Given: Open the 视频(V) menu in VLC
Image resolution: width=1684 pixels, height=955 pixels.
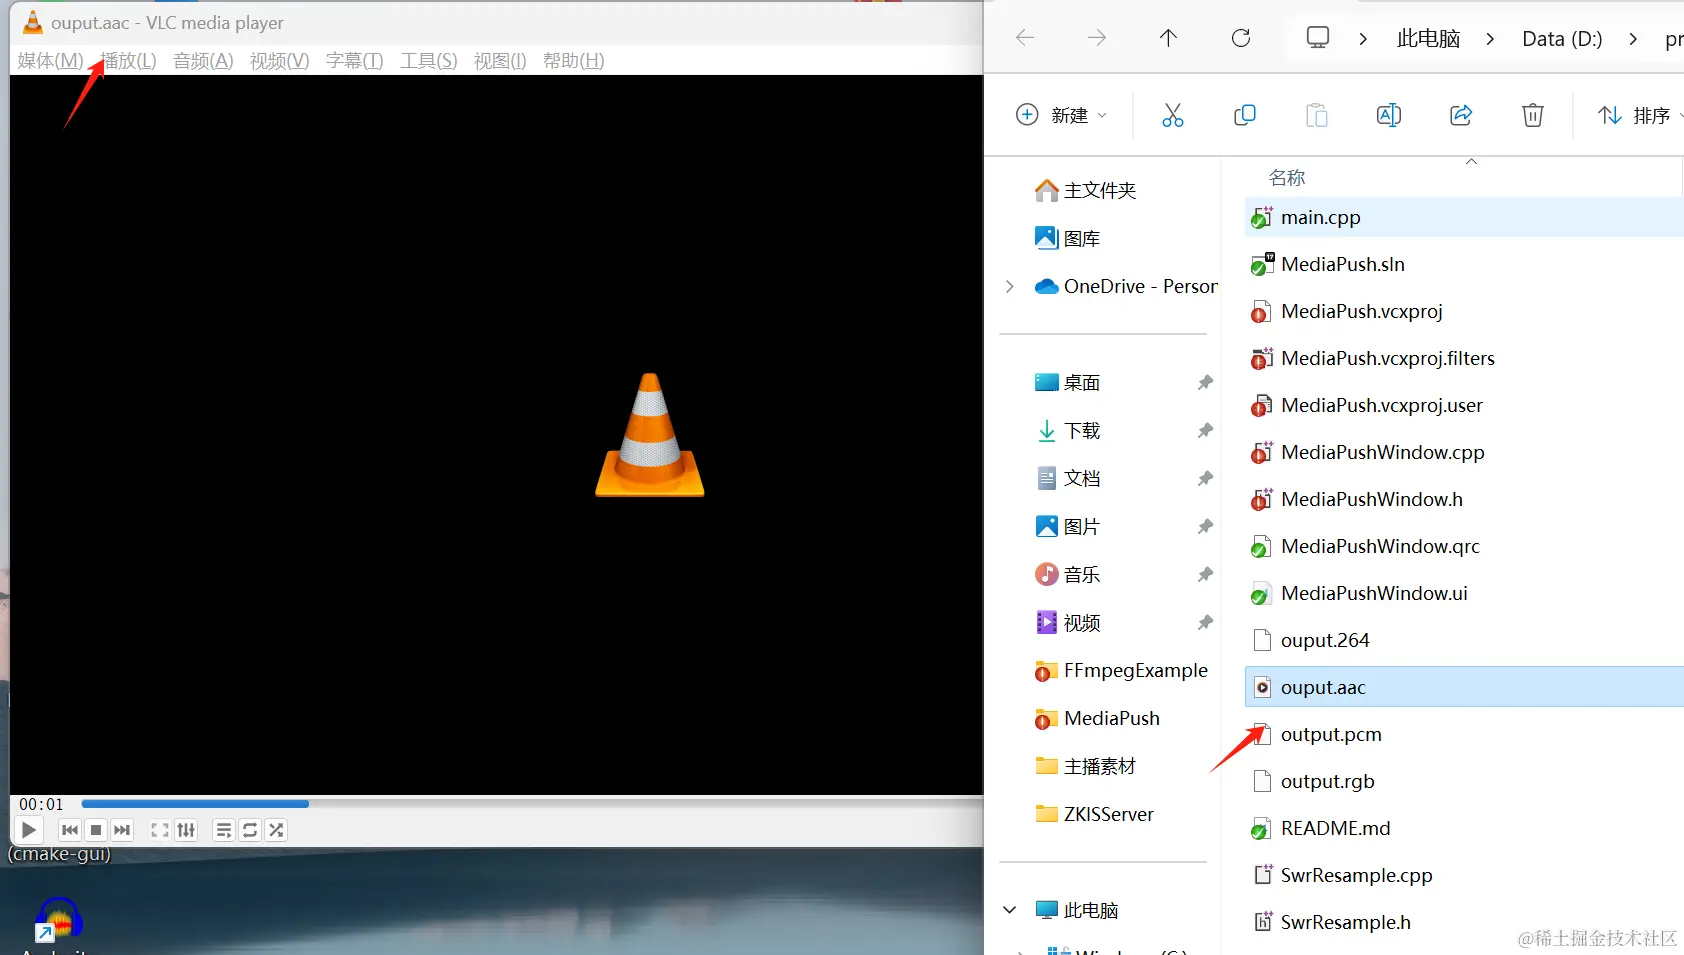Looking at the screenshot, I should click(x=279, y=61).
